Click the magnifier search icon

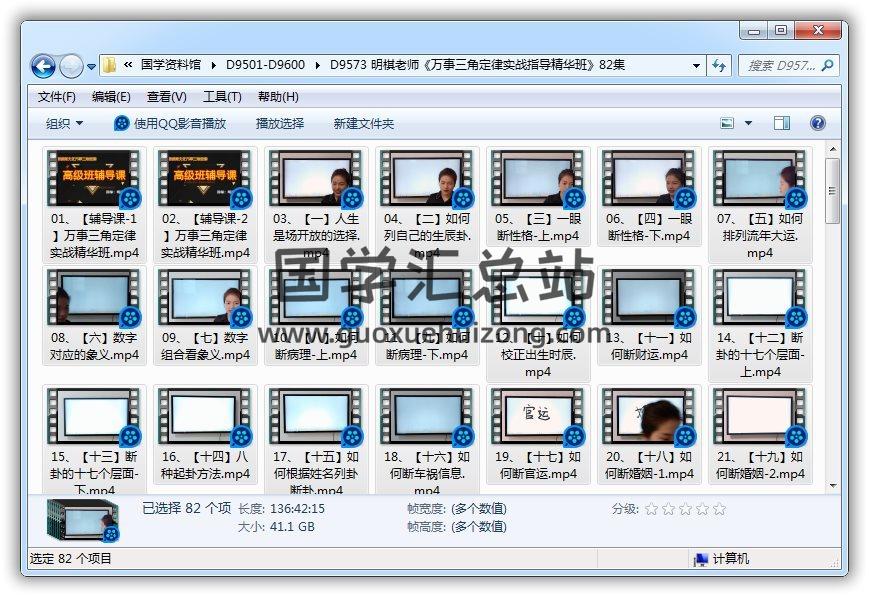coord(827,65)
